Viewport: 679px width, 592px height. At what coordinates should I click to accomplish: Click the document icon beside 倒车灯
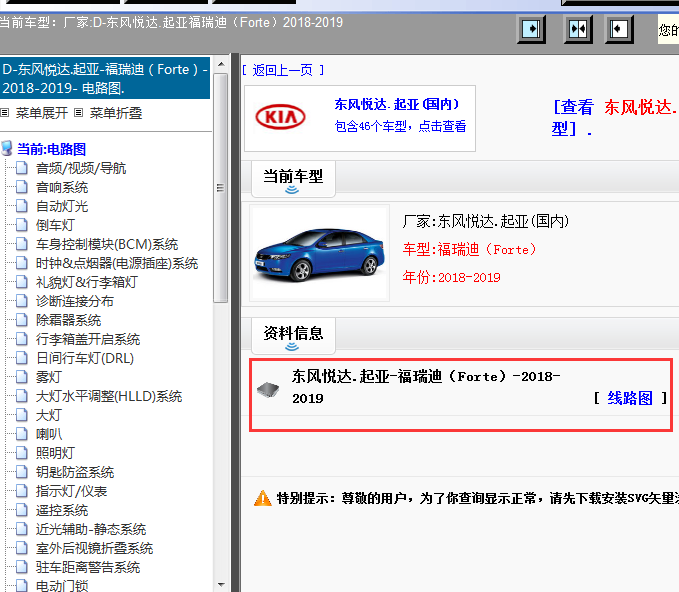click(x=22, y=225)
